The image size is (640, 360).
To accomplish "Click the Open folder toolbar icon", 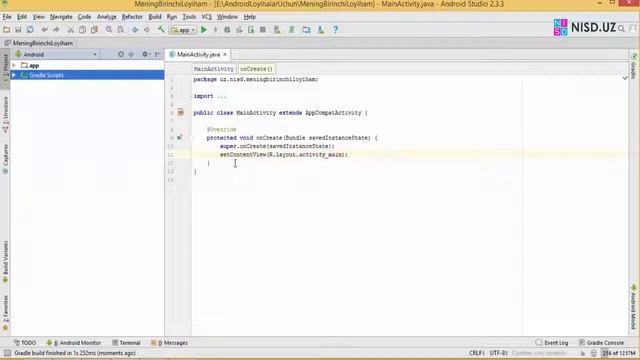I will pos(7,30).
